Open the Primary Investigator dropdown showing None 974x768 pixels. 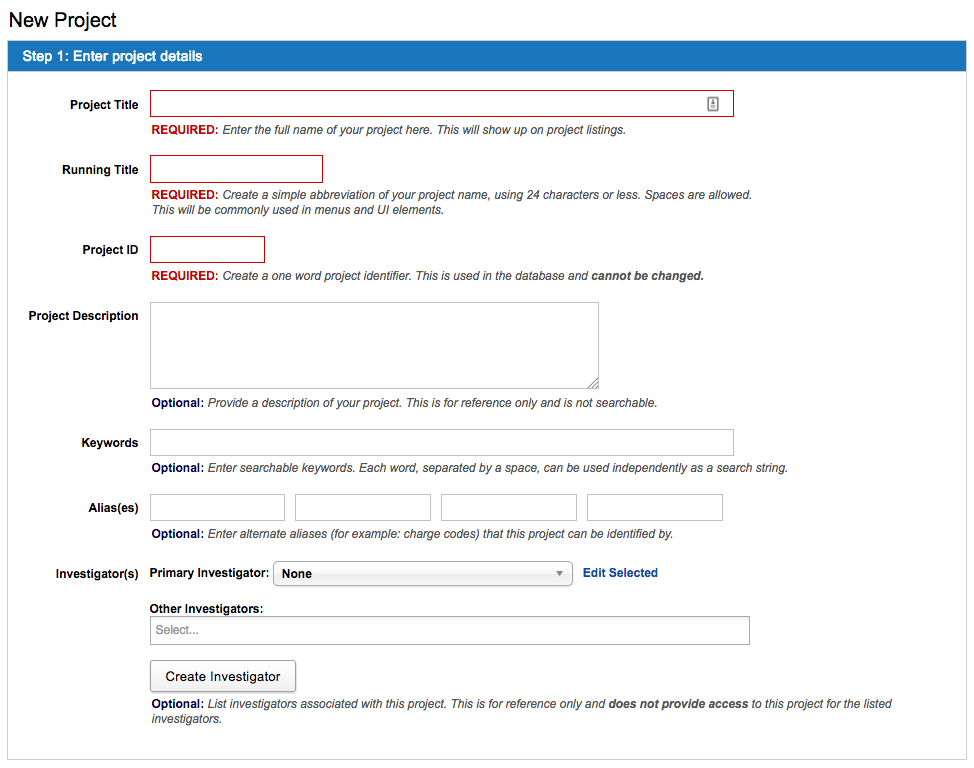pos(422,574)
